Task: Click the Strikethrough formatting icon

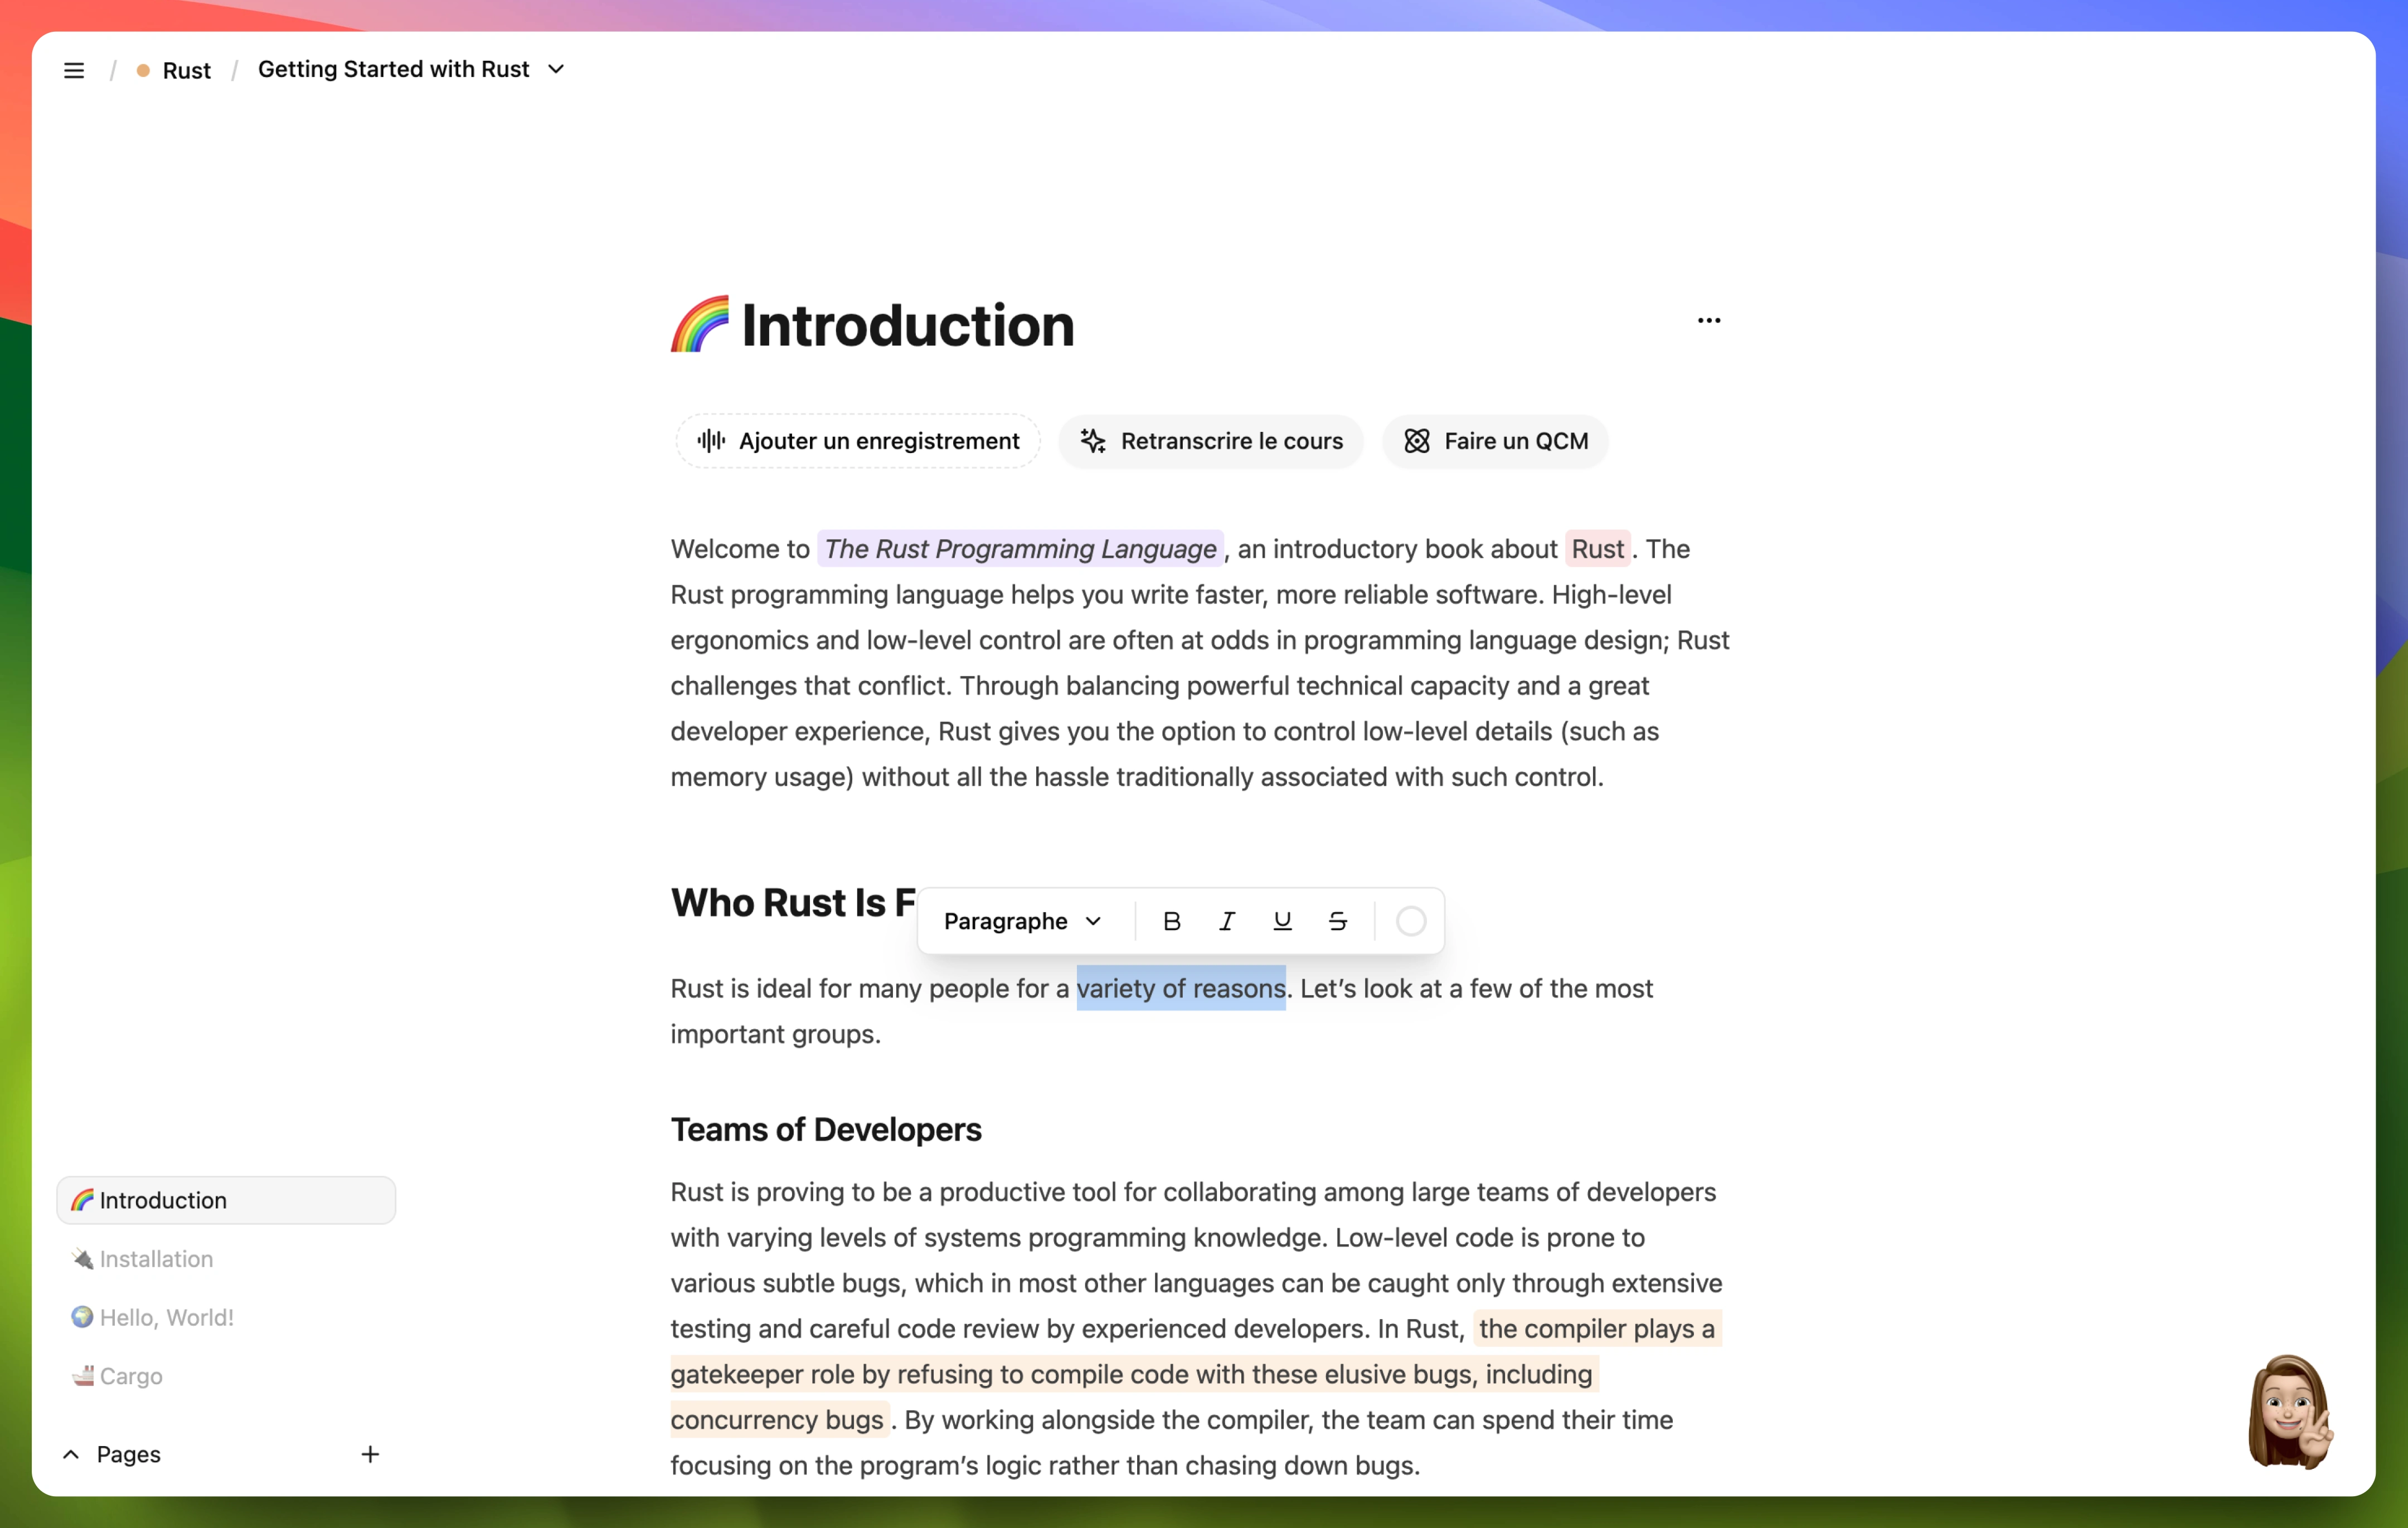Action: tap(1337, 919)
